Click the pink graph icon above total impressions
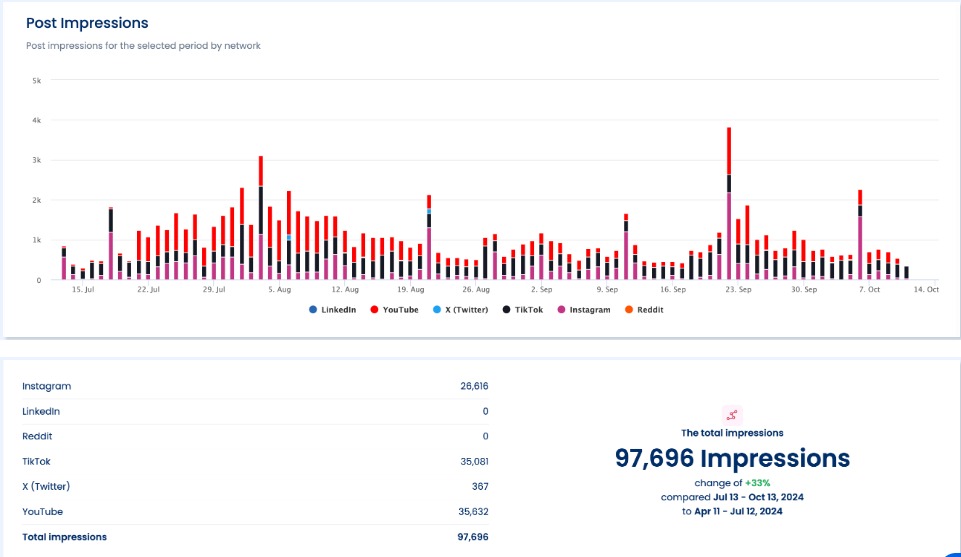The height and width of the screenshot is (557, 961). pos(733,414)
